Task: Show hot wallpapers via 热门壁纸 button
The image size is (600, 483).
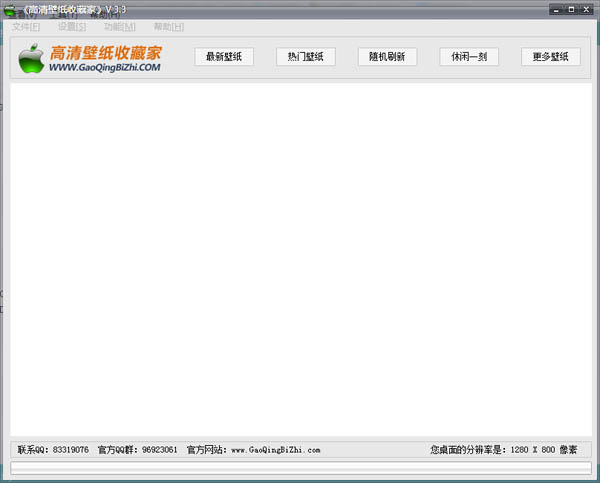Action: pyautogui.click(x=306, y=57)
